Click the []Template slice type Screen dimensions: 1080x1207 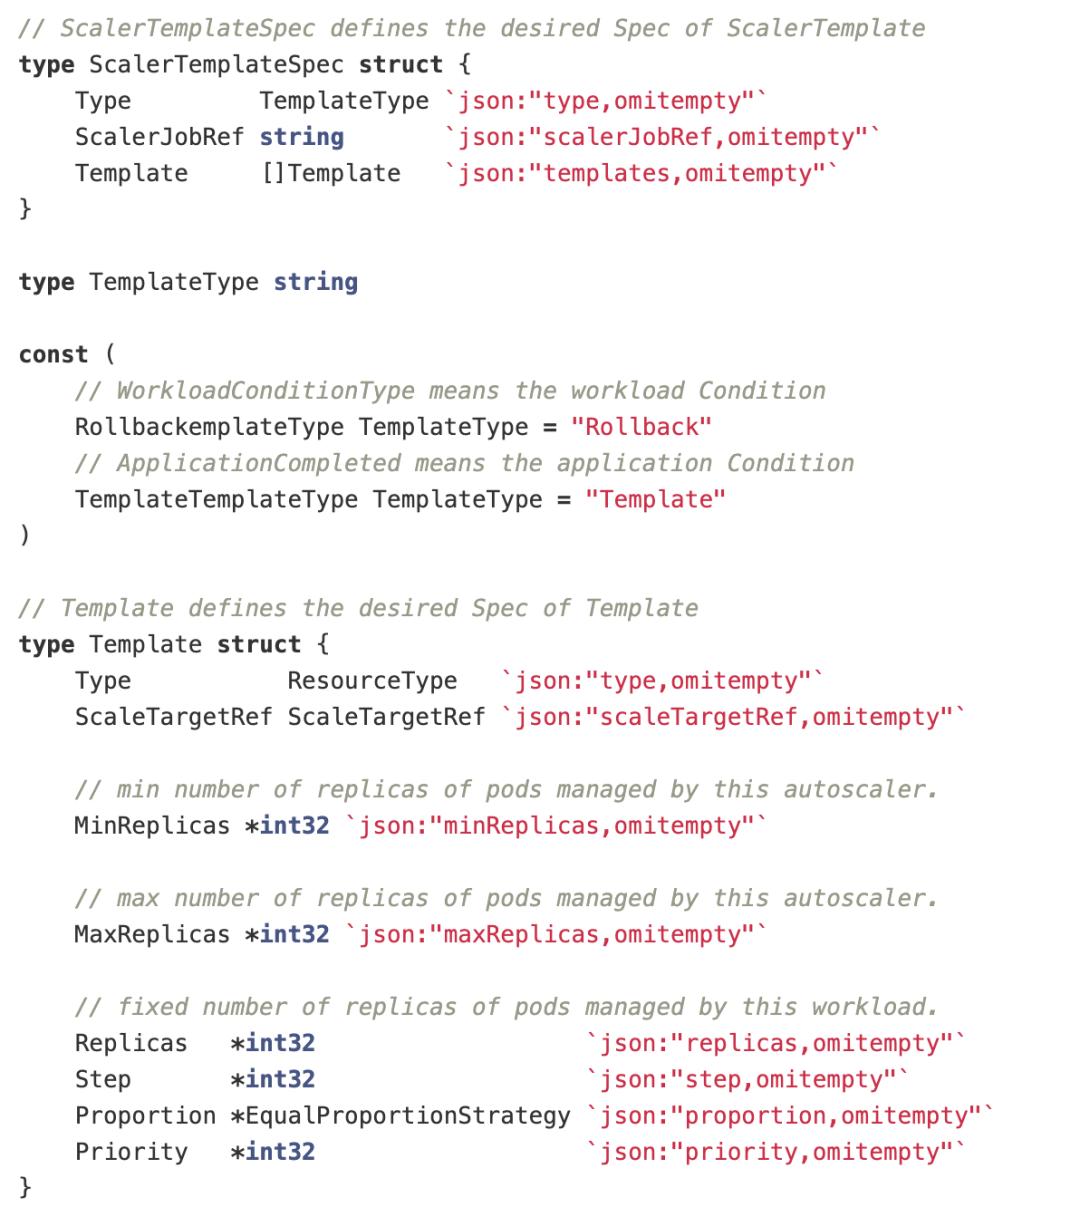(330, 173)
